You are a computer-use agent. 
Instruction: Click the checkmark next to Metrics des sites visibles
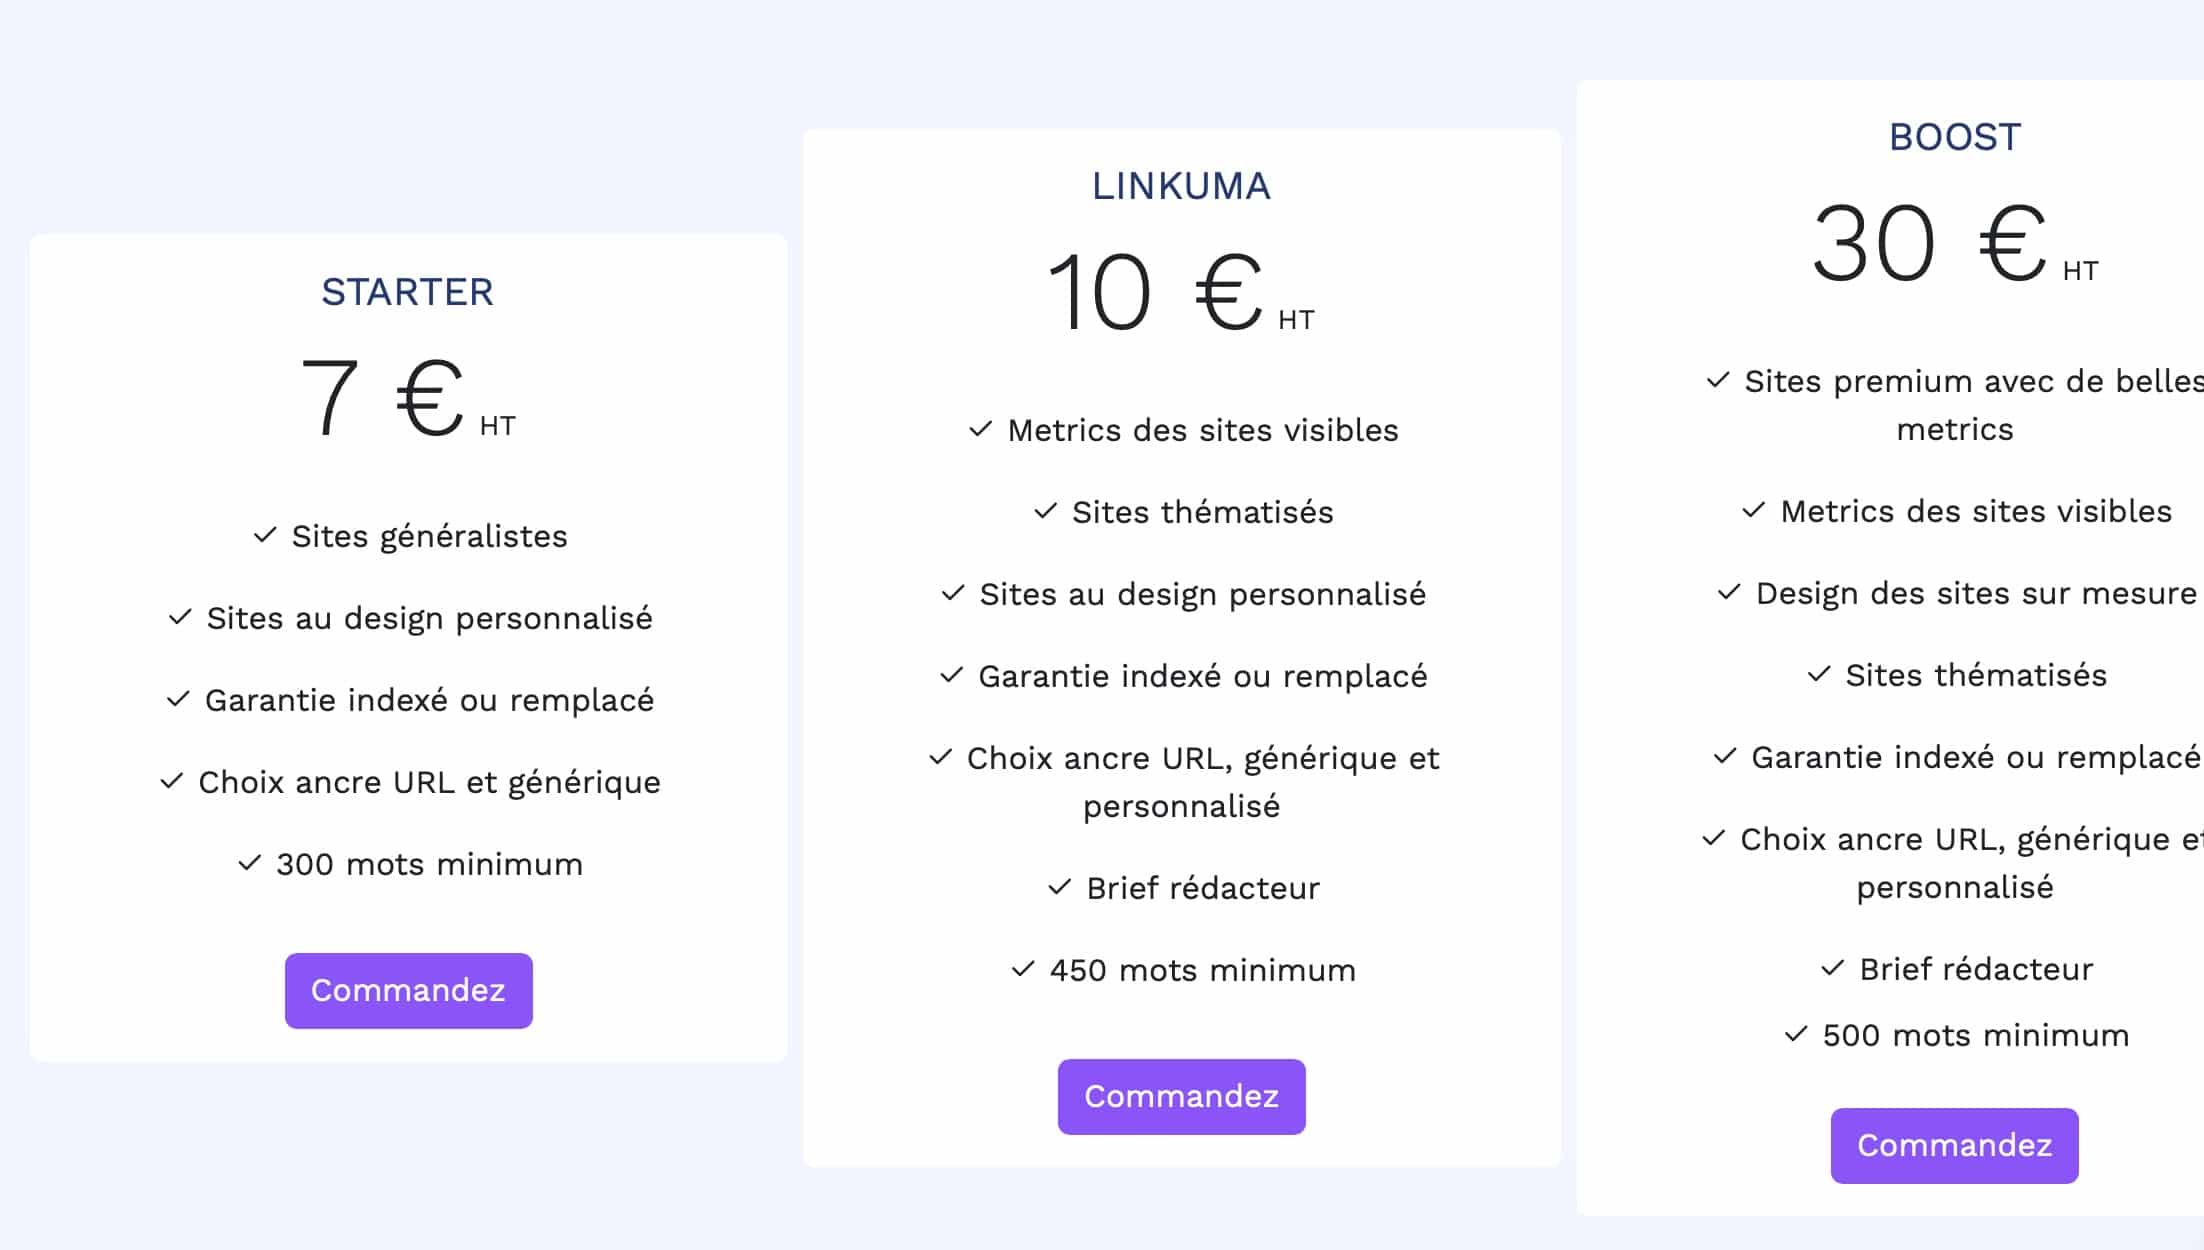coord(978,430)
